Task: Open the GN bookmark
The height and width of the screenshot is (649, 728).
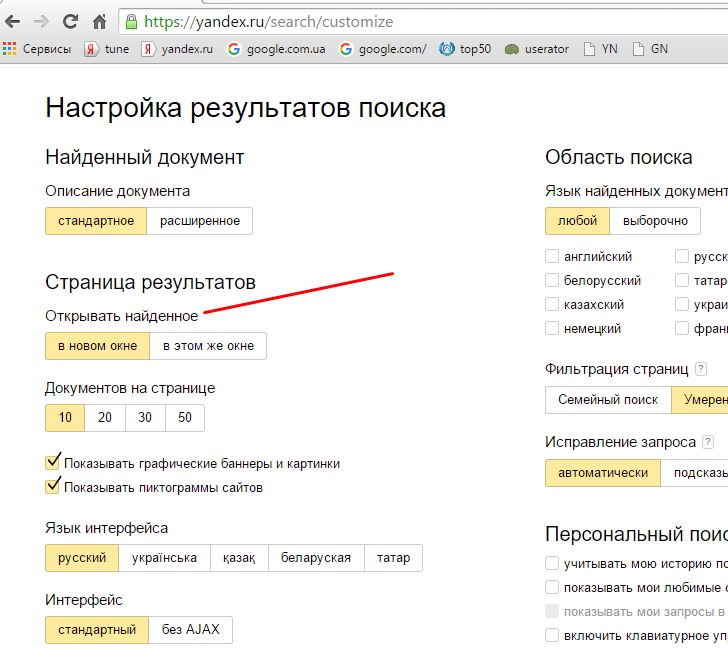Action: coord(650,49)
